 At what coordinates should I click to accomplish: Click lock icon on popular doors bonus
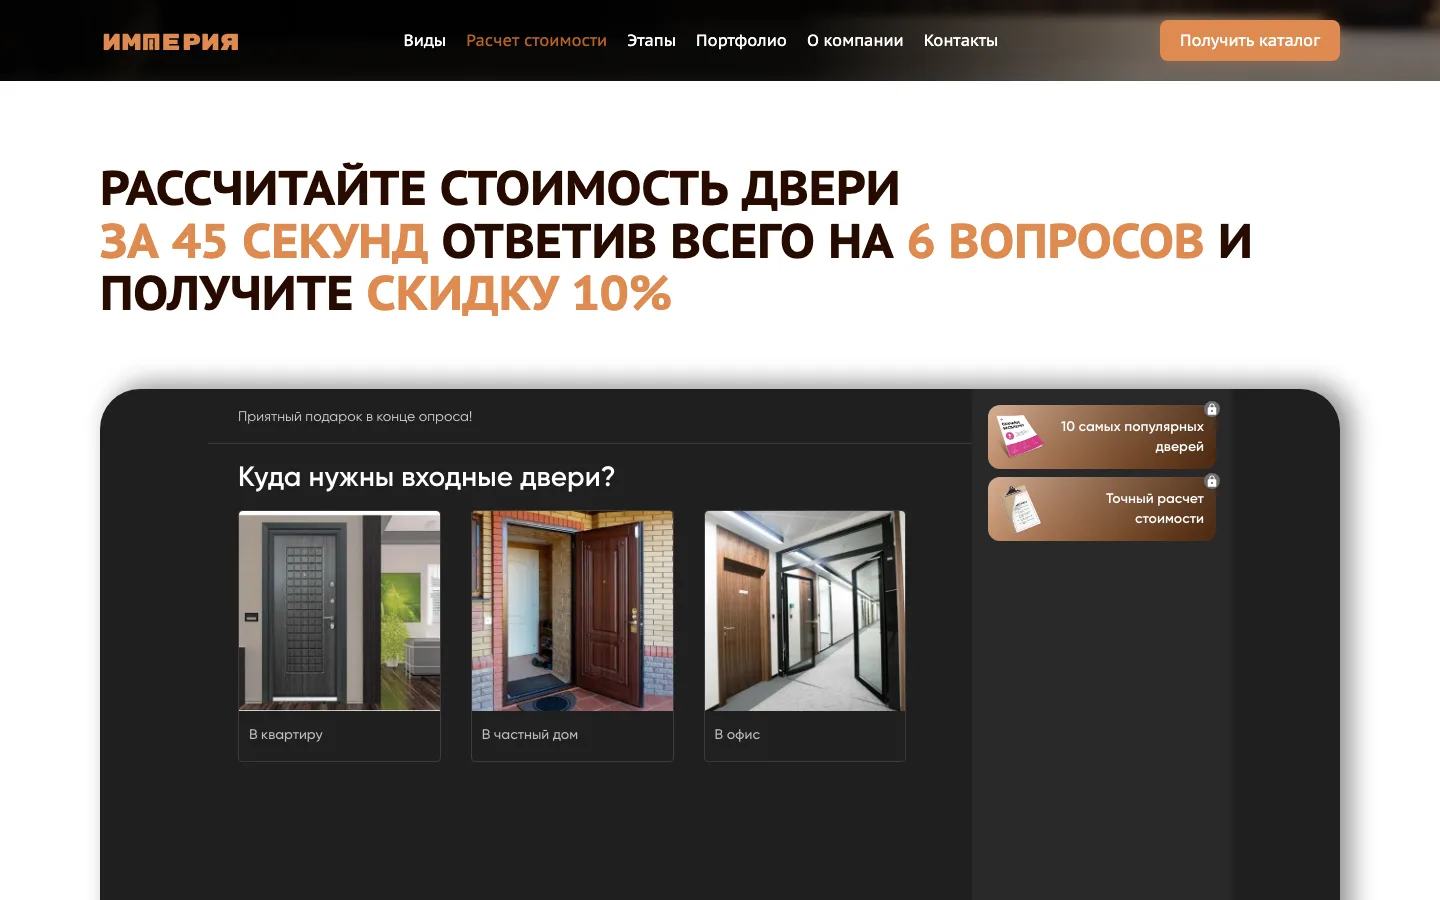pos(1212,409)
